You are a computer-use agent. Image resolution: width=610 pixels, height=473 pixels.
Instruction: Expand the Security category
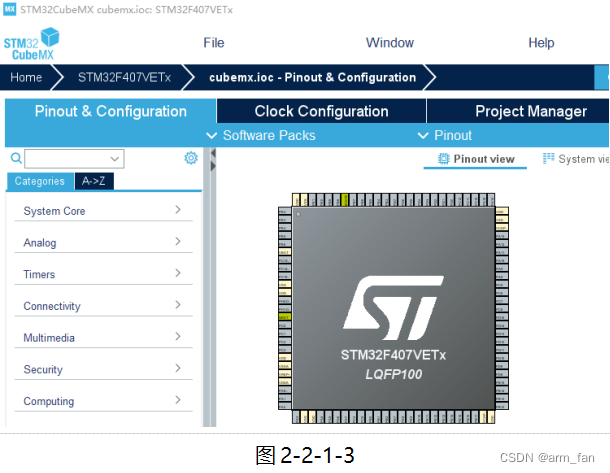pyautogui.click(x=103, y=369)
